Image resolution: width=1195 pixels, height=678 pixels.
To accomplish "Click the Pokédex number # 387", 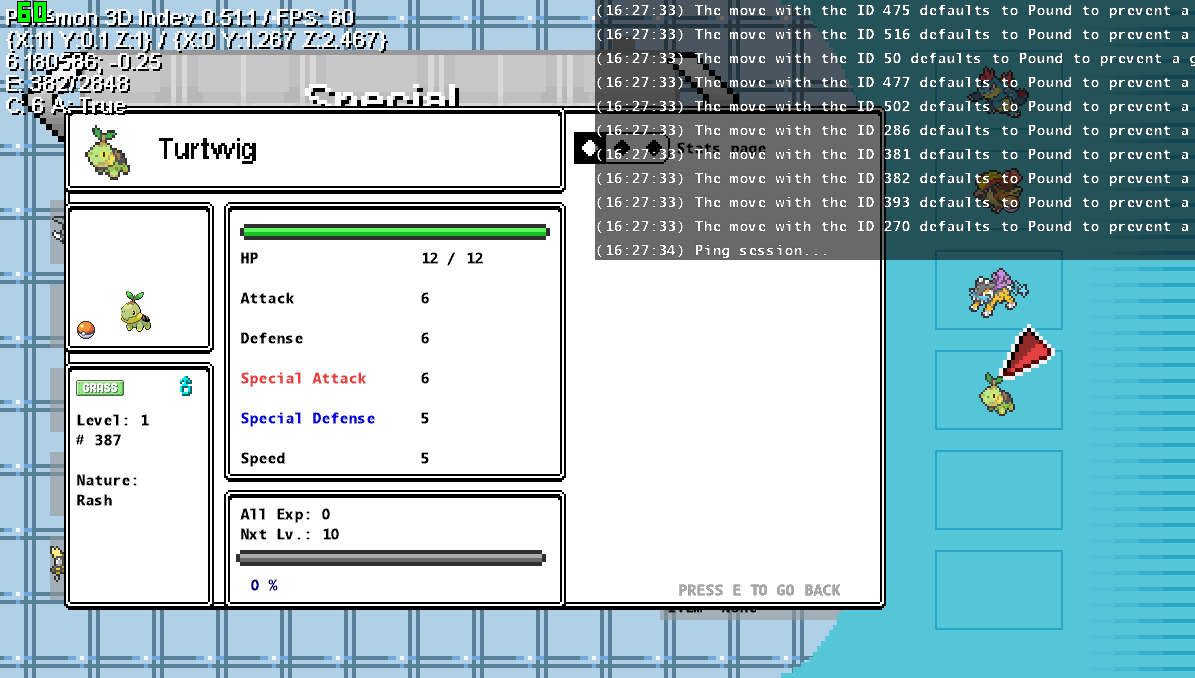I will [x=98, y=440].
